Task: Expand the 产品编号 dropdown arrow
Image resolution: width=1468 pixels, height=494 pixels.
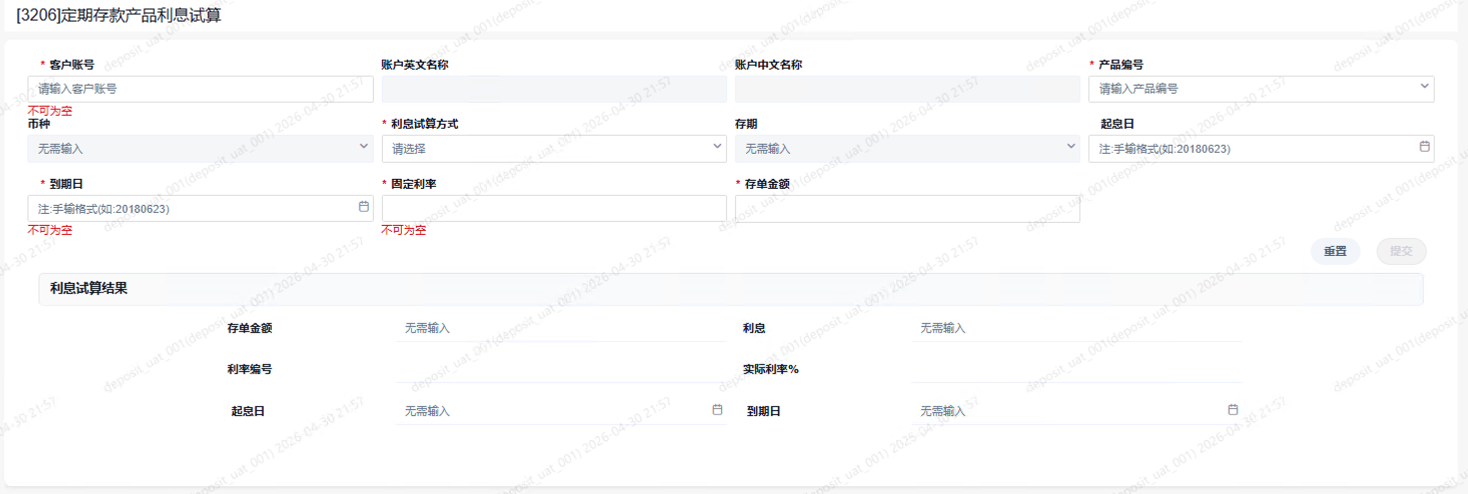Action: pyautogui.click(x=1424, y=87)
